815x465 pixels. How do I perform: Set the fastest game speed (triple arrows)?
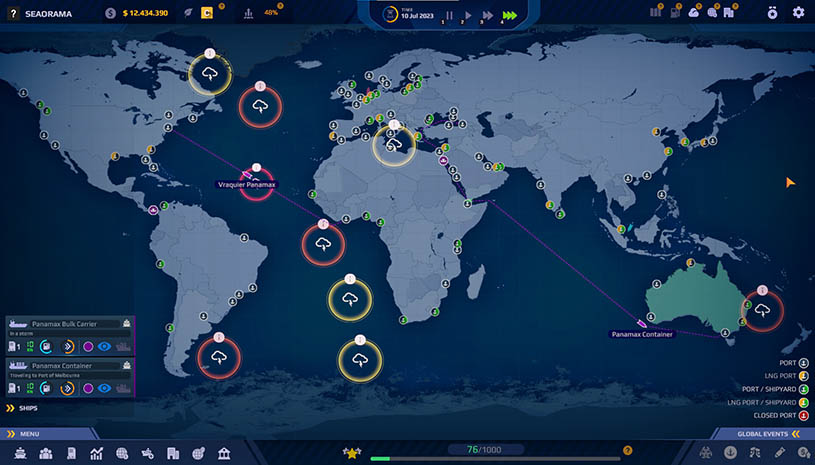tap(510, 15)
